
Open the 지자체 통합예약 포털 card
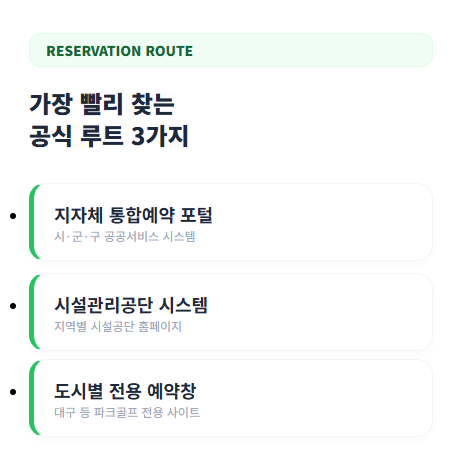pos(231,222)
